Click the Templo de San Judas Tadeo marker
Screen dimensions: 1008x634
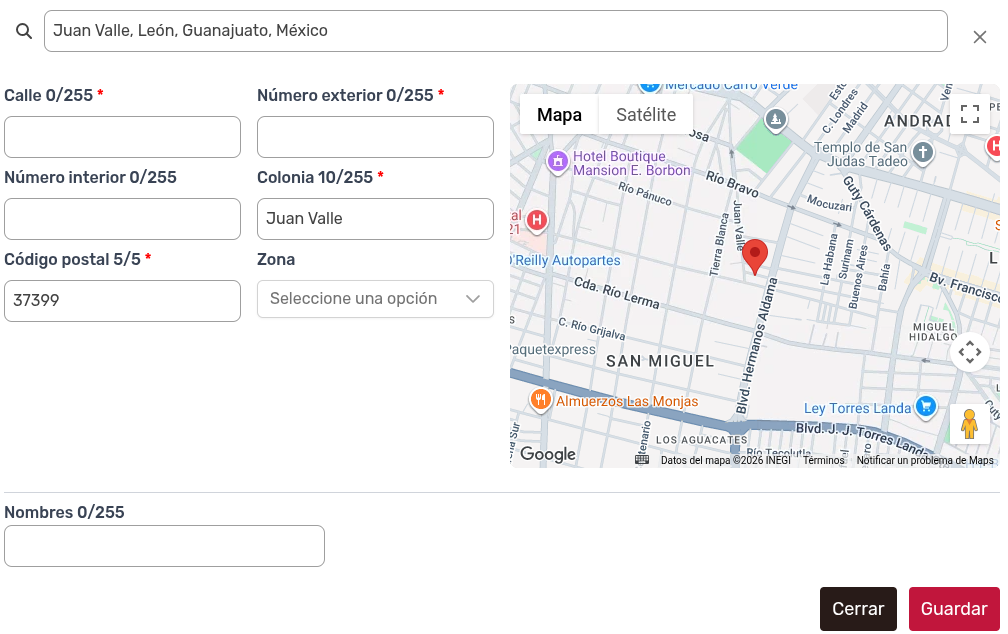click(923, 153)
